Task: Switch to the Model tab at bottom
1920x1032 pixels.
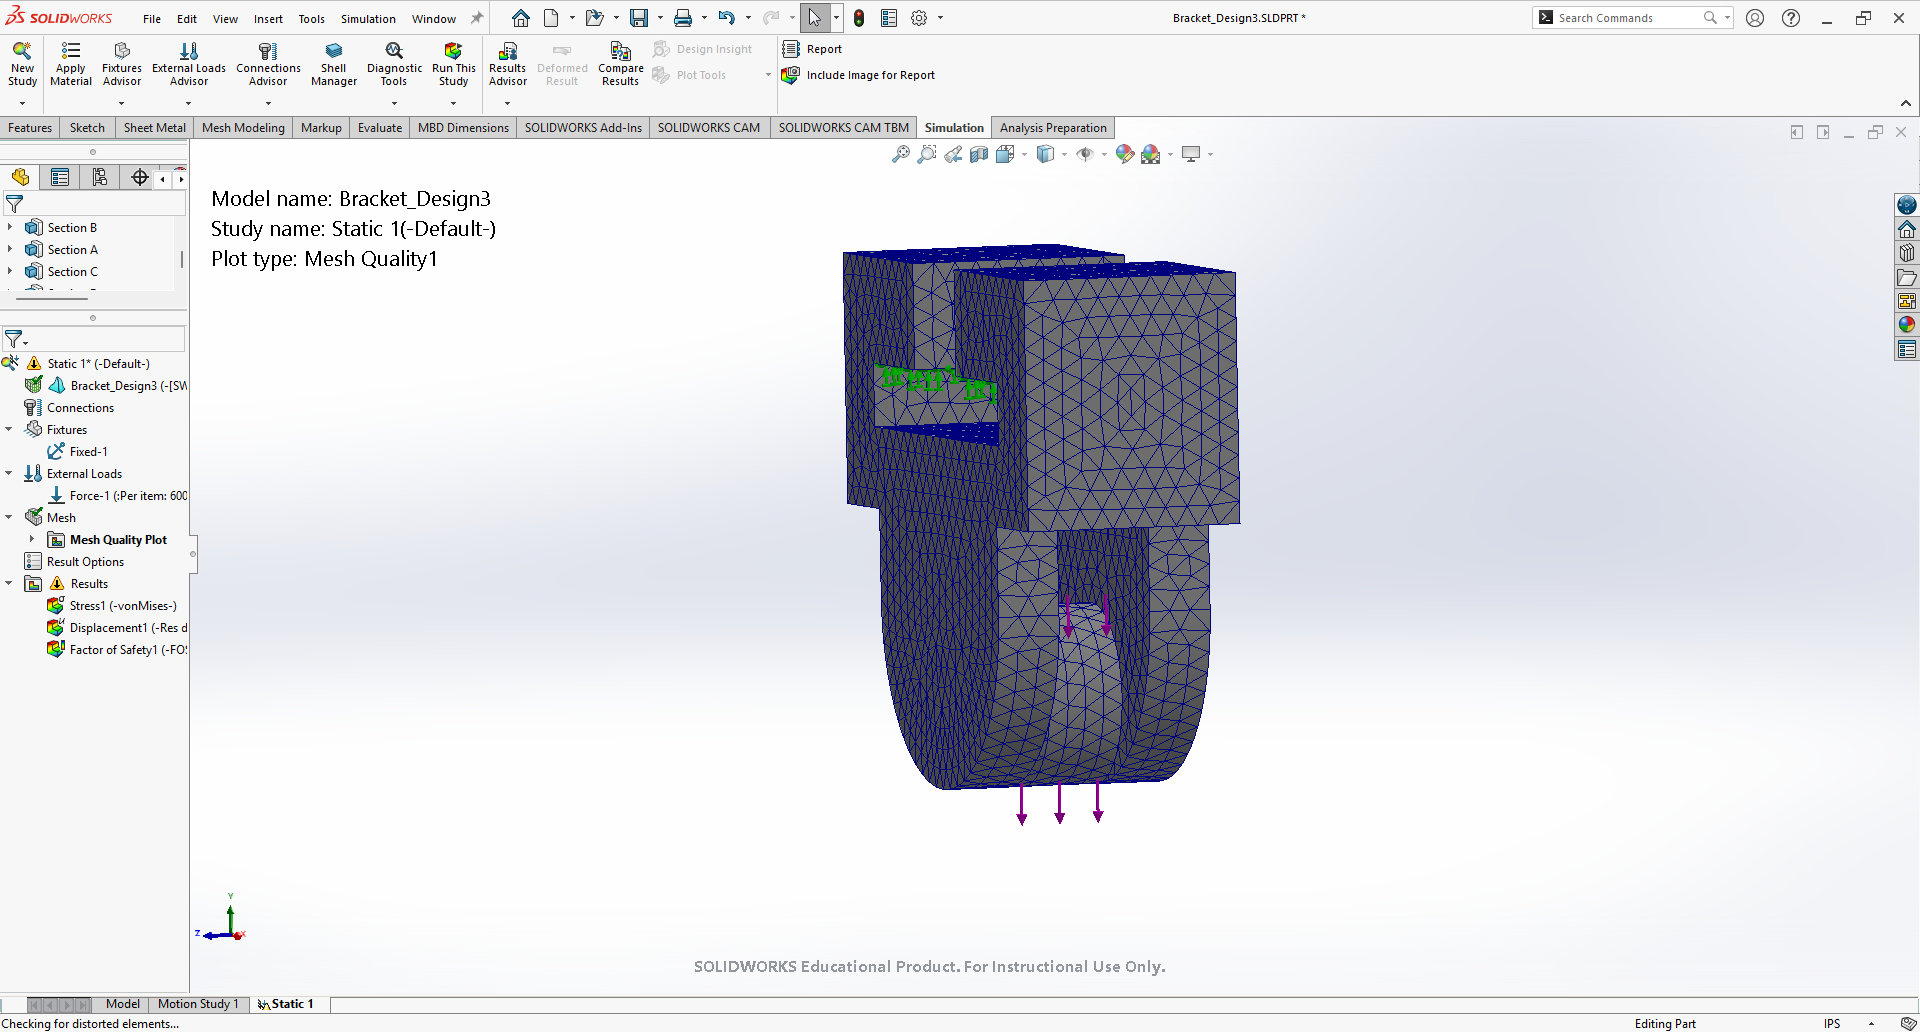Action: click(123, 1004)
